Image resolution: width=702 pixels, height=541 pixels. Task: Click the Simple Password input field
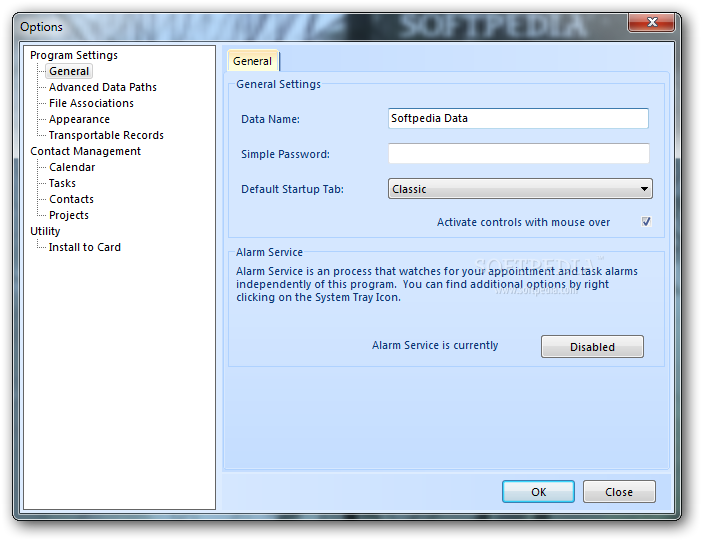(x=518, y=154)
